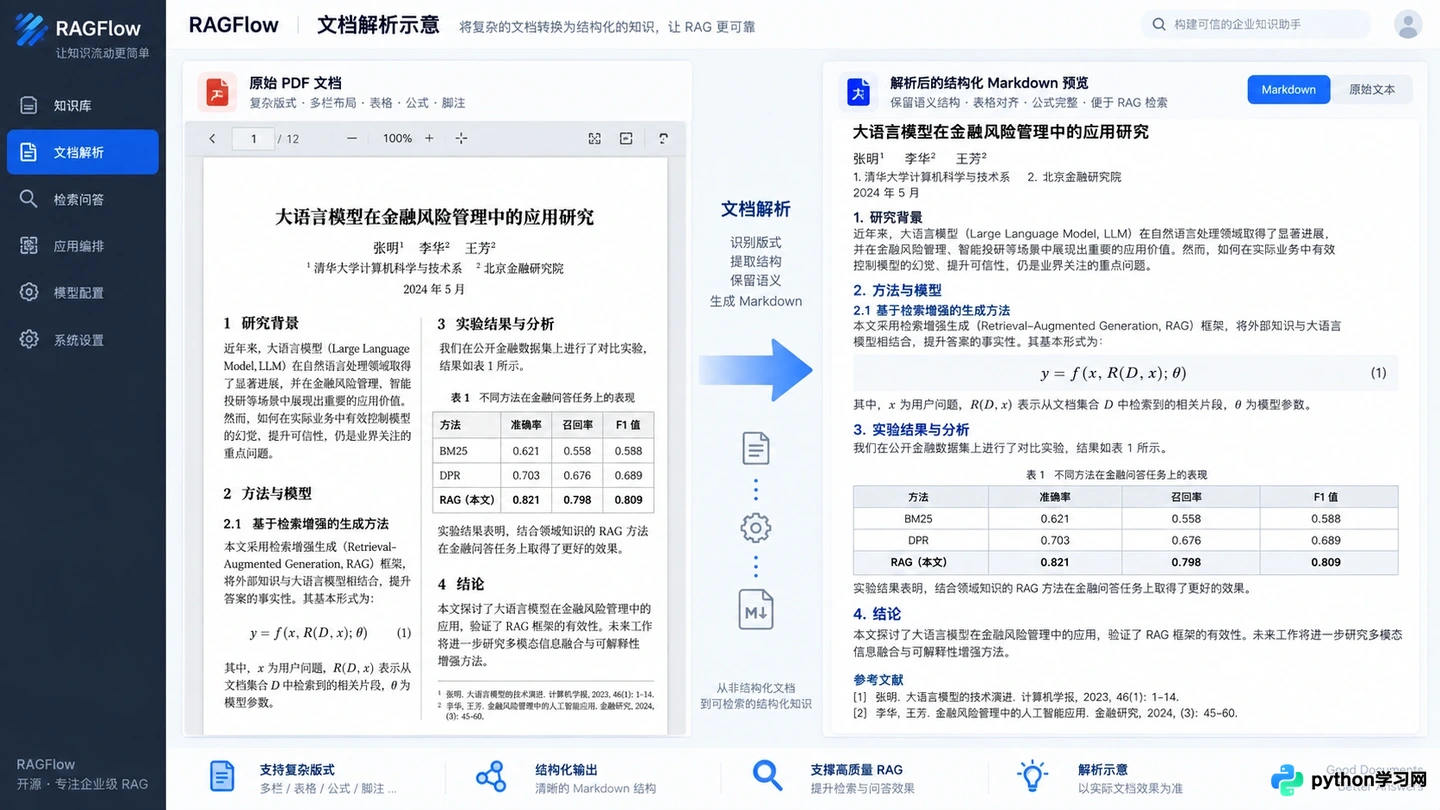This screenshot has height=810, width=1440.
Task: Click the document icon in the middle pipeline
Action: pos(756,448)
